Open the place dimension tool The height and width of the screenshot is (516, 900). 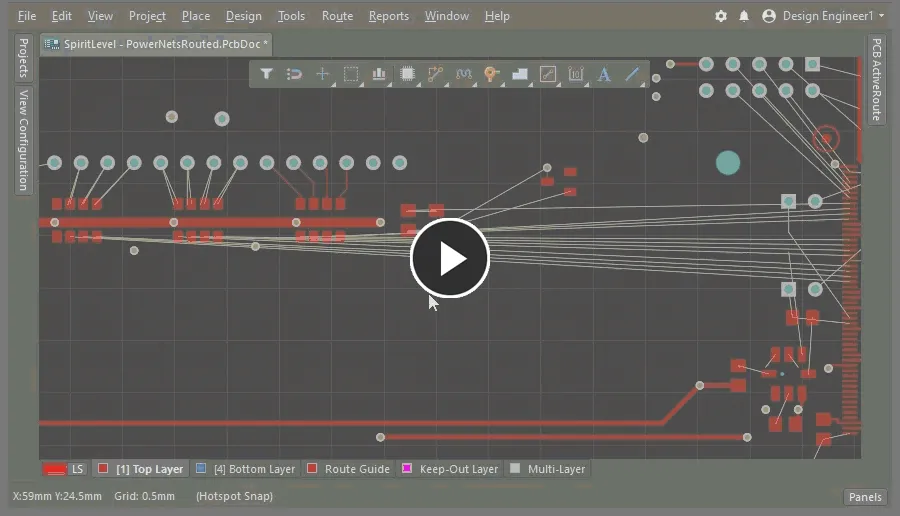[576, 74]
